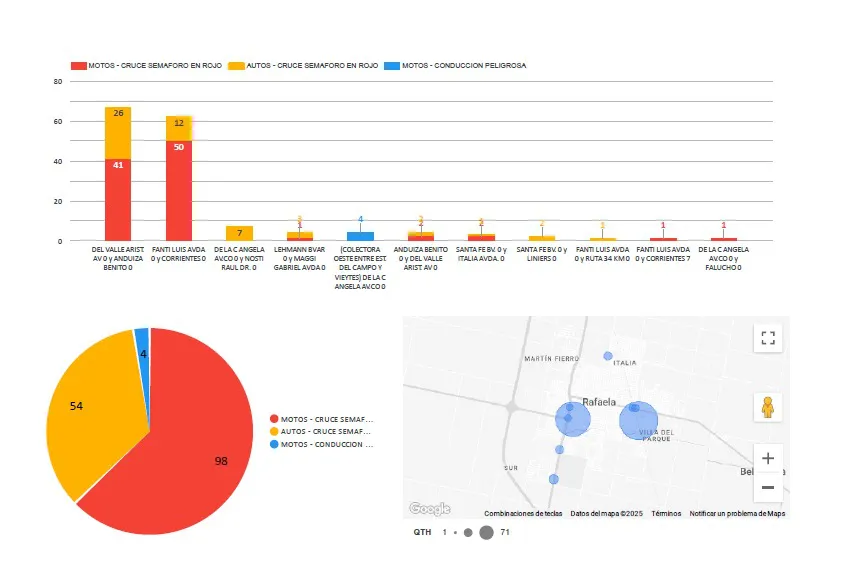Click the red bar segment labeled 50
Viewport: 841px width, 561px height.
179,190
